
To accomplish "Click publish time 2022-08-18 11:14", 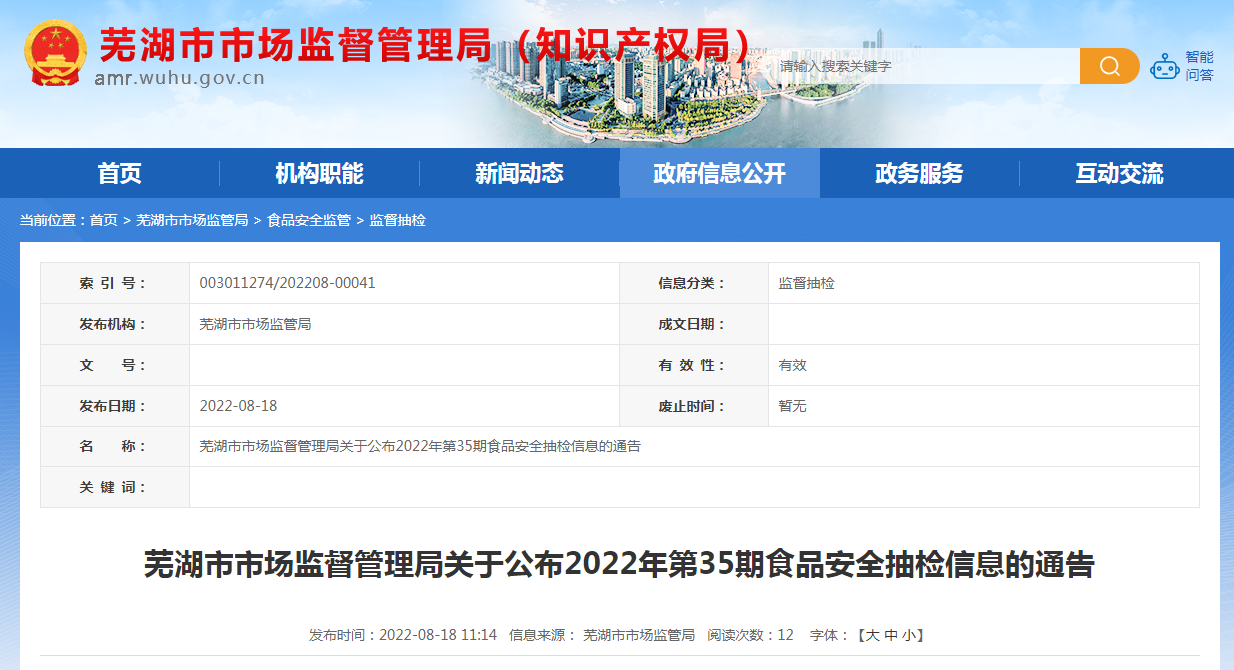I will [x=403, y=635].
